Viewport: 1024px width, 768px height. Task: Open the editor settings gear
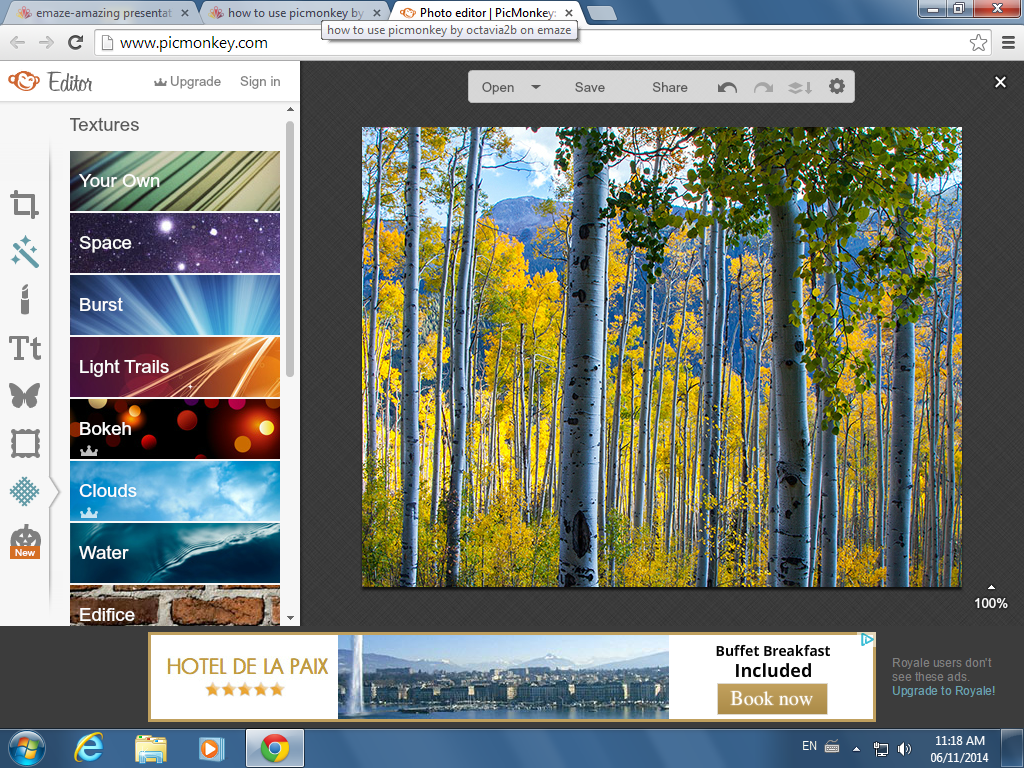coord(836,87)
